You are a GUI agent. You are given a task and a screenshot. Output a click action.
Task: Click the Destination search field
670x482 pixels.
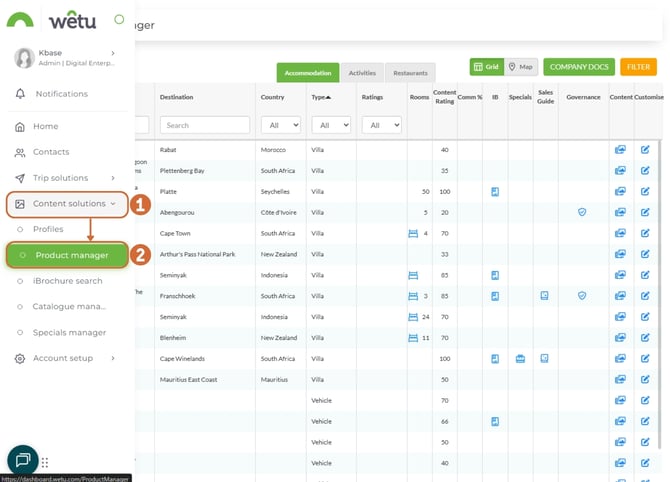pyautogui.click(x=205, y=125)
